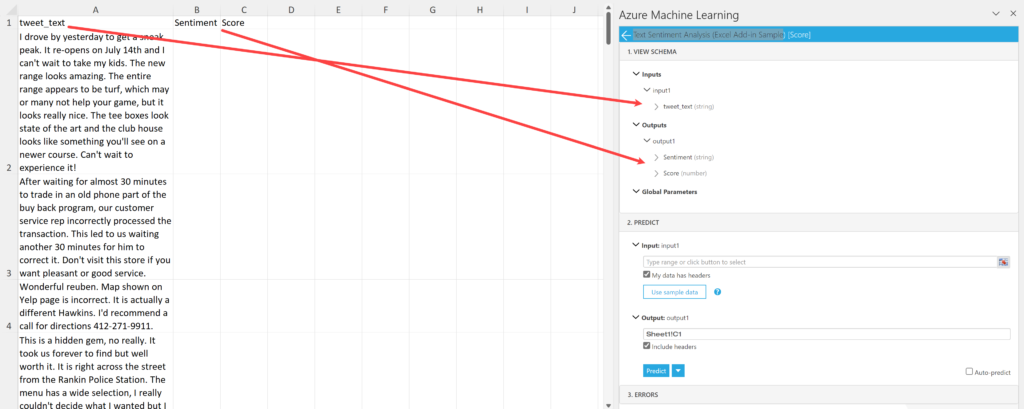Select column H header
Viewport: 1024px width, 409px height.
coord(479,9)
